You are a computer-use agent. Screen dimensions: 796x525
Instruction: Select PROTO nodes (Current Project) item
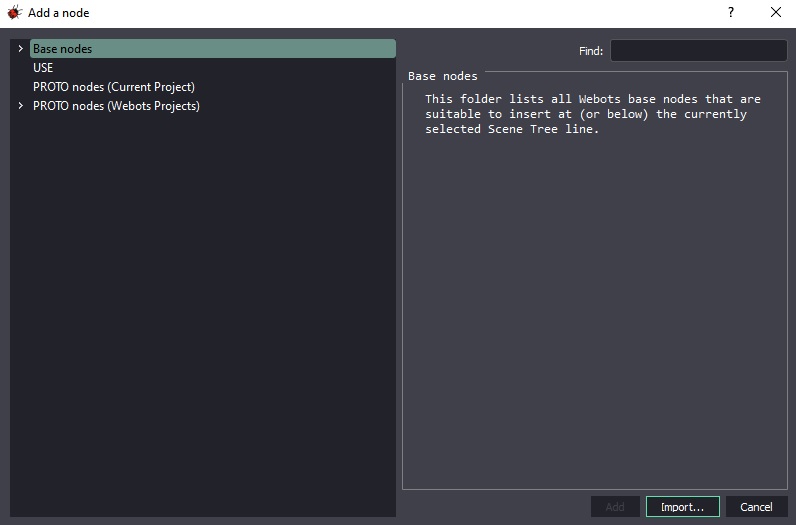click(113, 87)
